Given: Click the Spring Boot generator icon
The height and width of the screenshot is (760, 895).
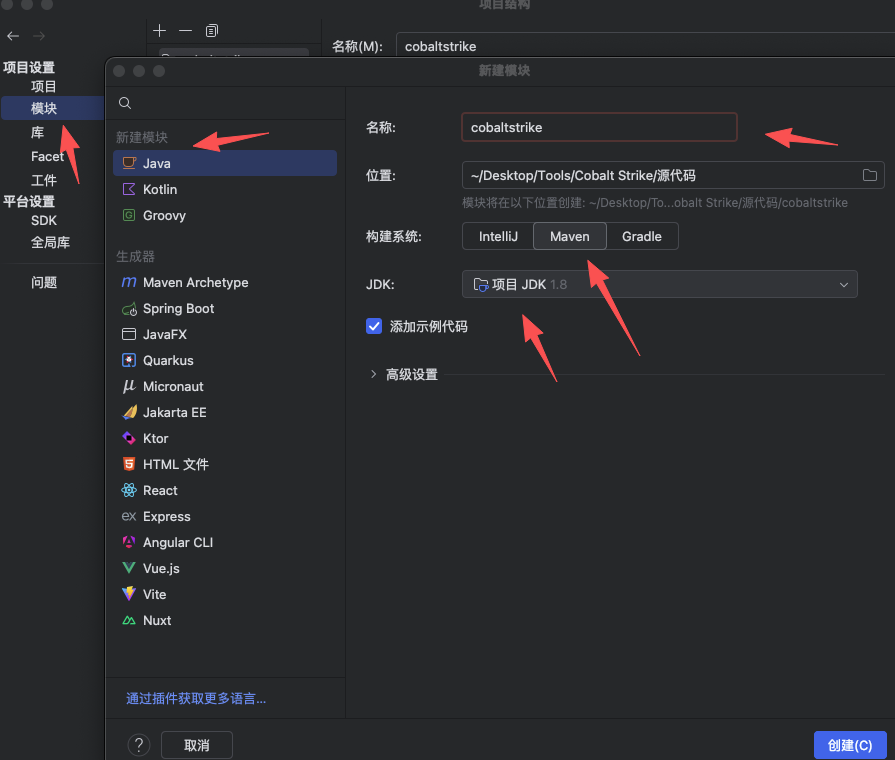Looking at the screenshot, I should (x=128, y=309).
